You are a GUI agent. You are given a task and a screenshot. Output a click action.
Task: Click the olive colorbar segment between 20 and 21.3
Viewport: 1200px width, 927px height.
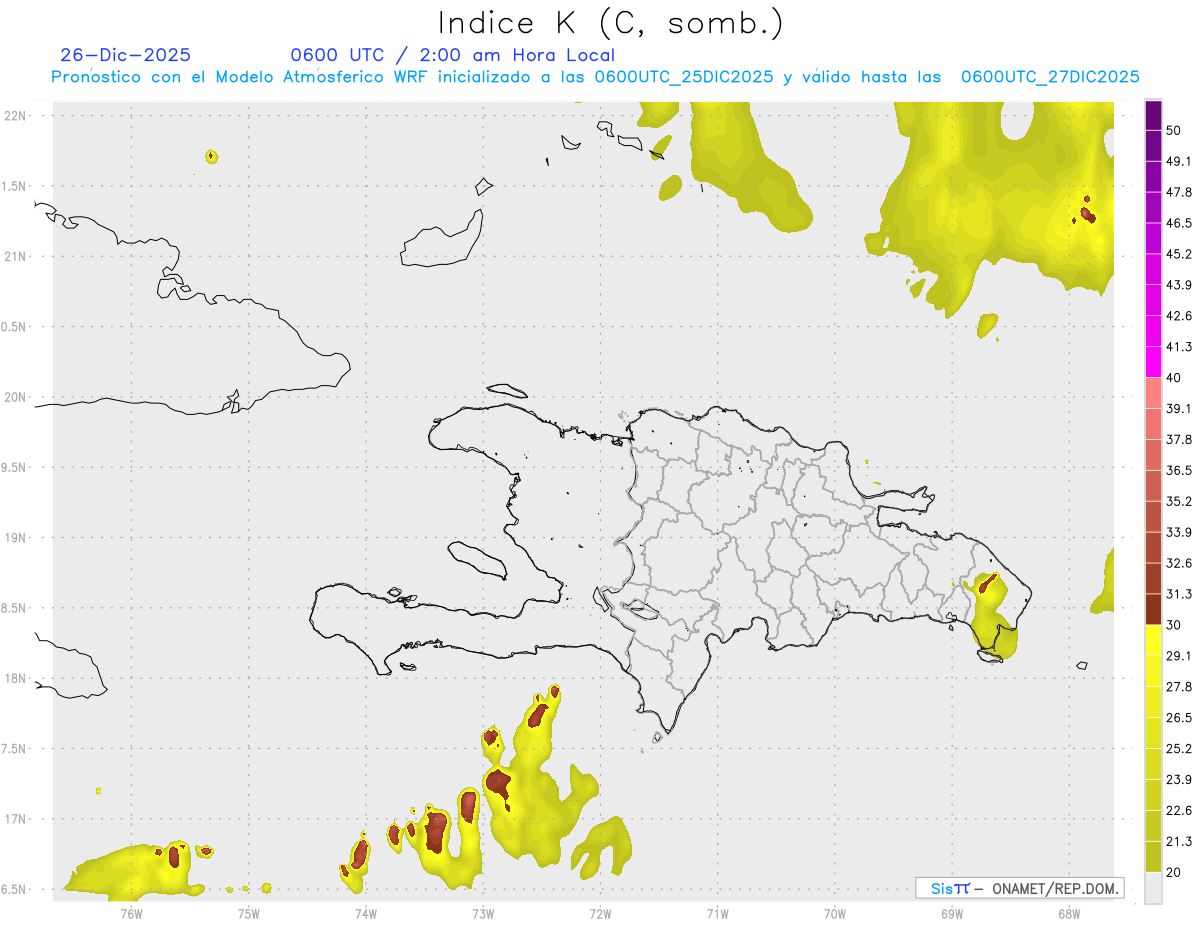tap(1153, 856)
